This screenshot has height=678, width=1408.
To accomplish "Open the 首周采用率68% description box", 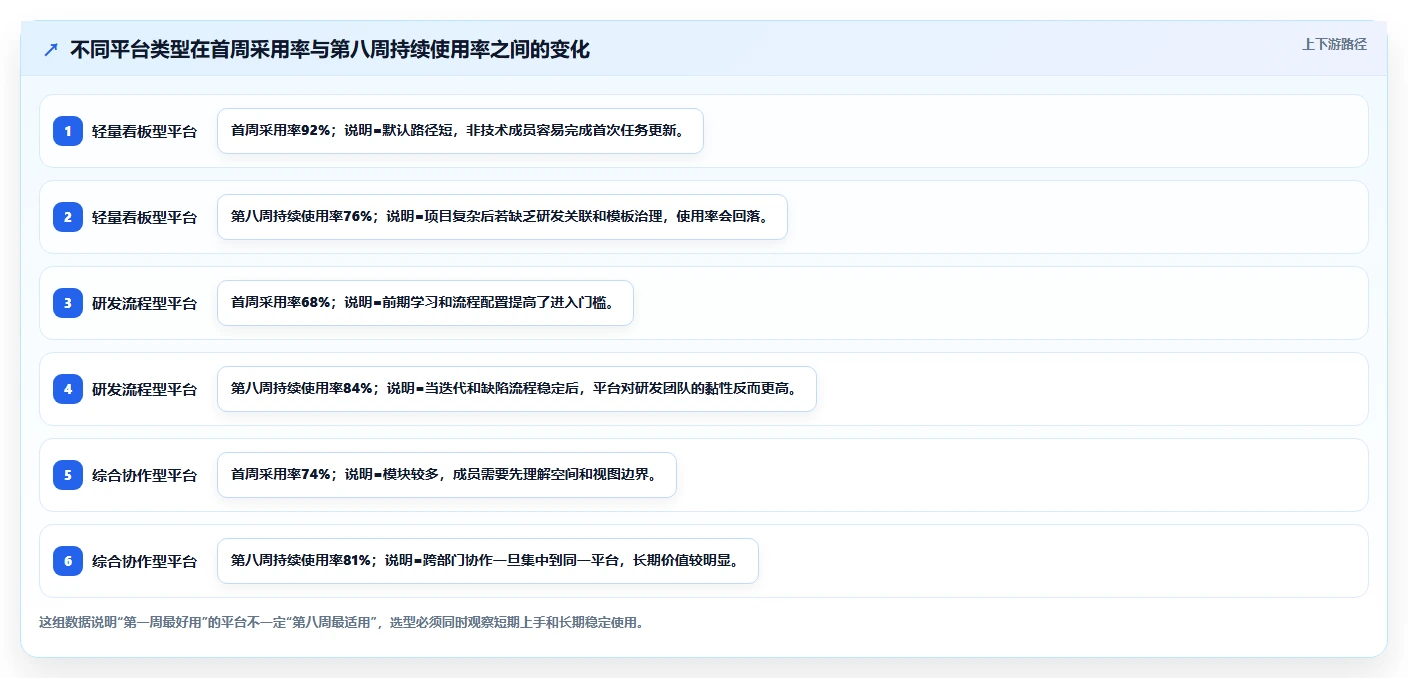I will [x=425, y=303].
